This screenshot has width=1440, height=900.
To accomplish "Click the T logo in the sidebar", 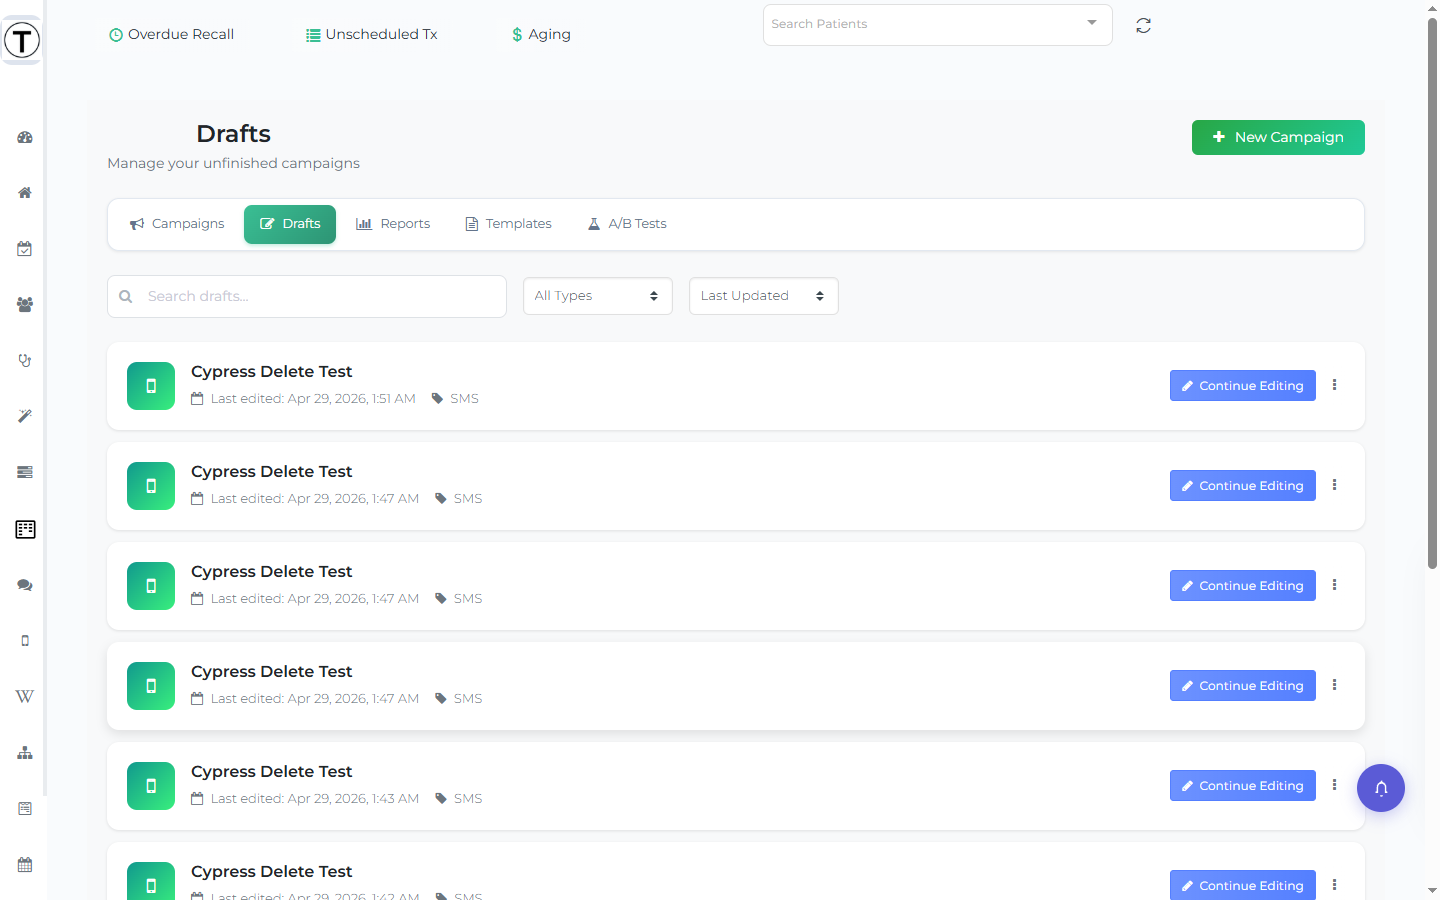I will pos(22,40).
